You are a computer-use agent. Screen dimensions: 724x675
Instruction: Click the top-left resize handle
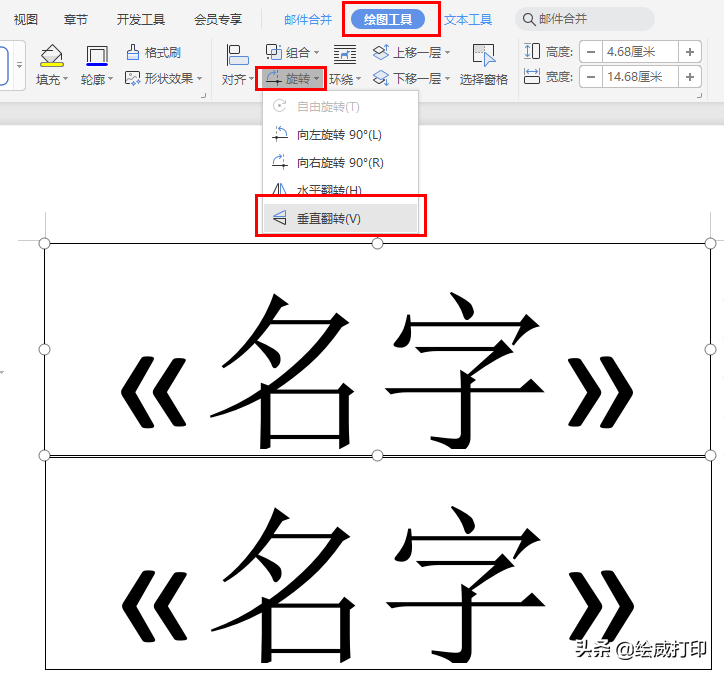pos(44,243)
